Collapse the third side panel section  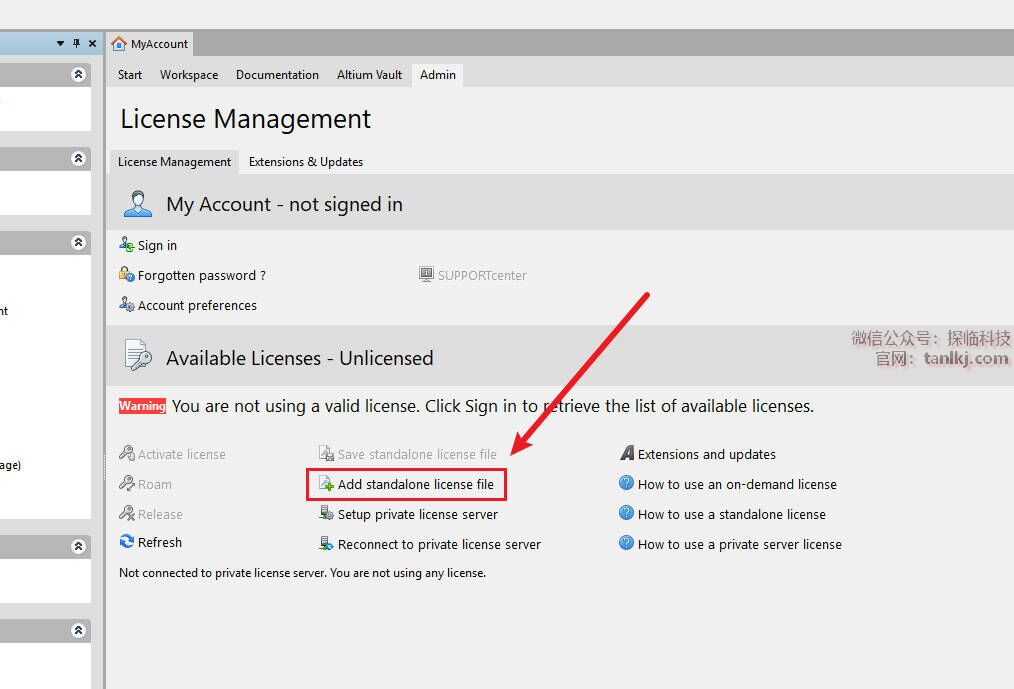coord(78,243)
